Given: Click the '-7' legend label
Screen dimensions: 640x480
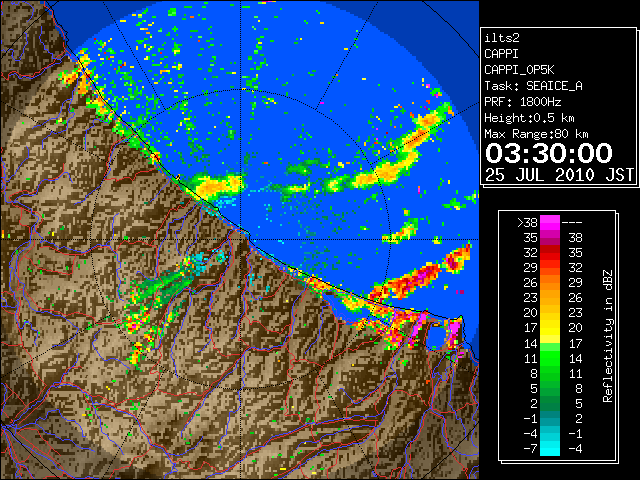Looking at the screenshot, I should coord(531,448).
